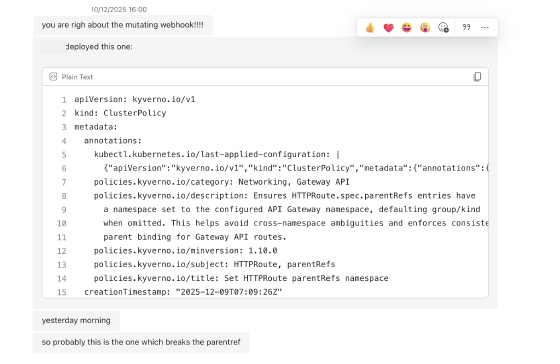Screen dimensions: 560x364
Task: Click the code snippet icon beside Plain Text
Action: click(53, 77)
